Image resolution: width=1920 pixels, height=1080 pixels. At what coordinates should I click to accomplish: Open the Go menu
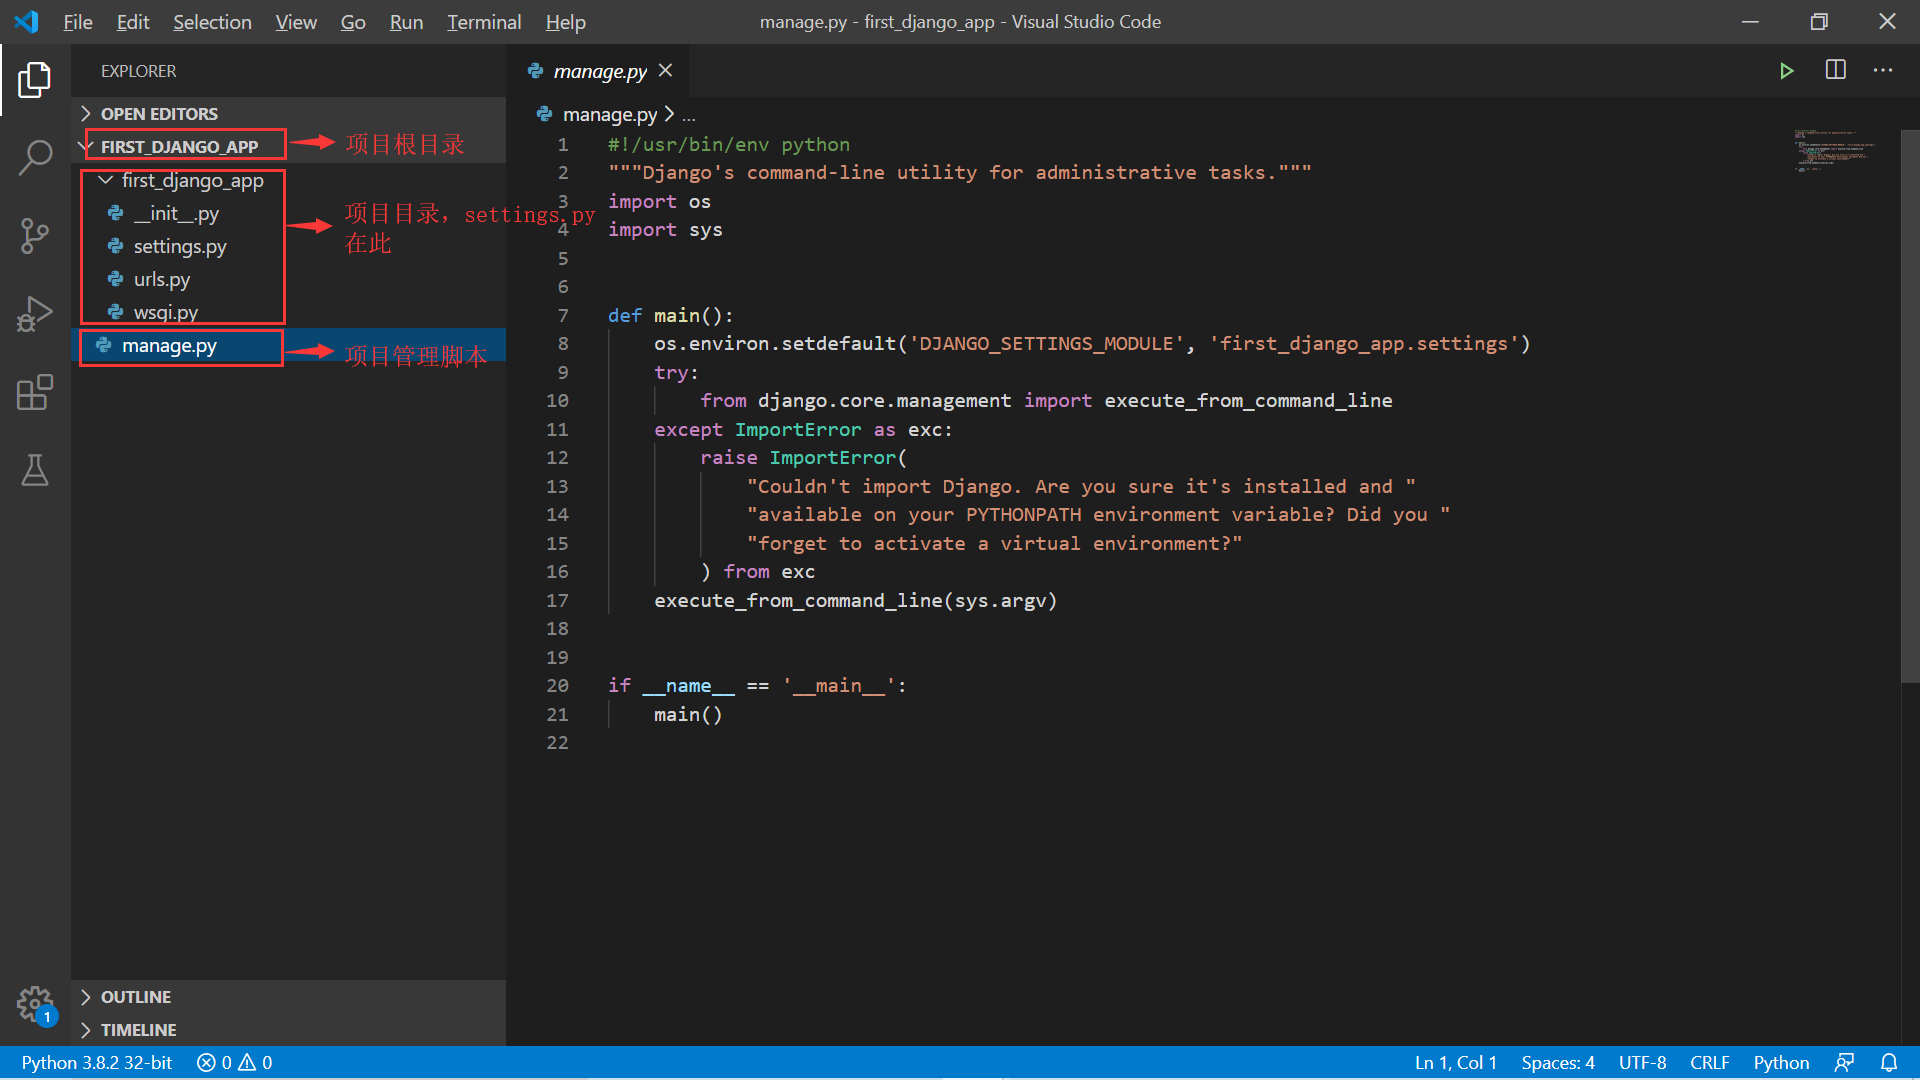coord(353,22)
